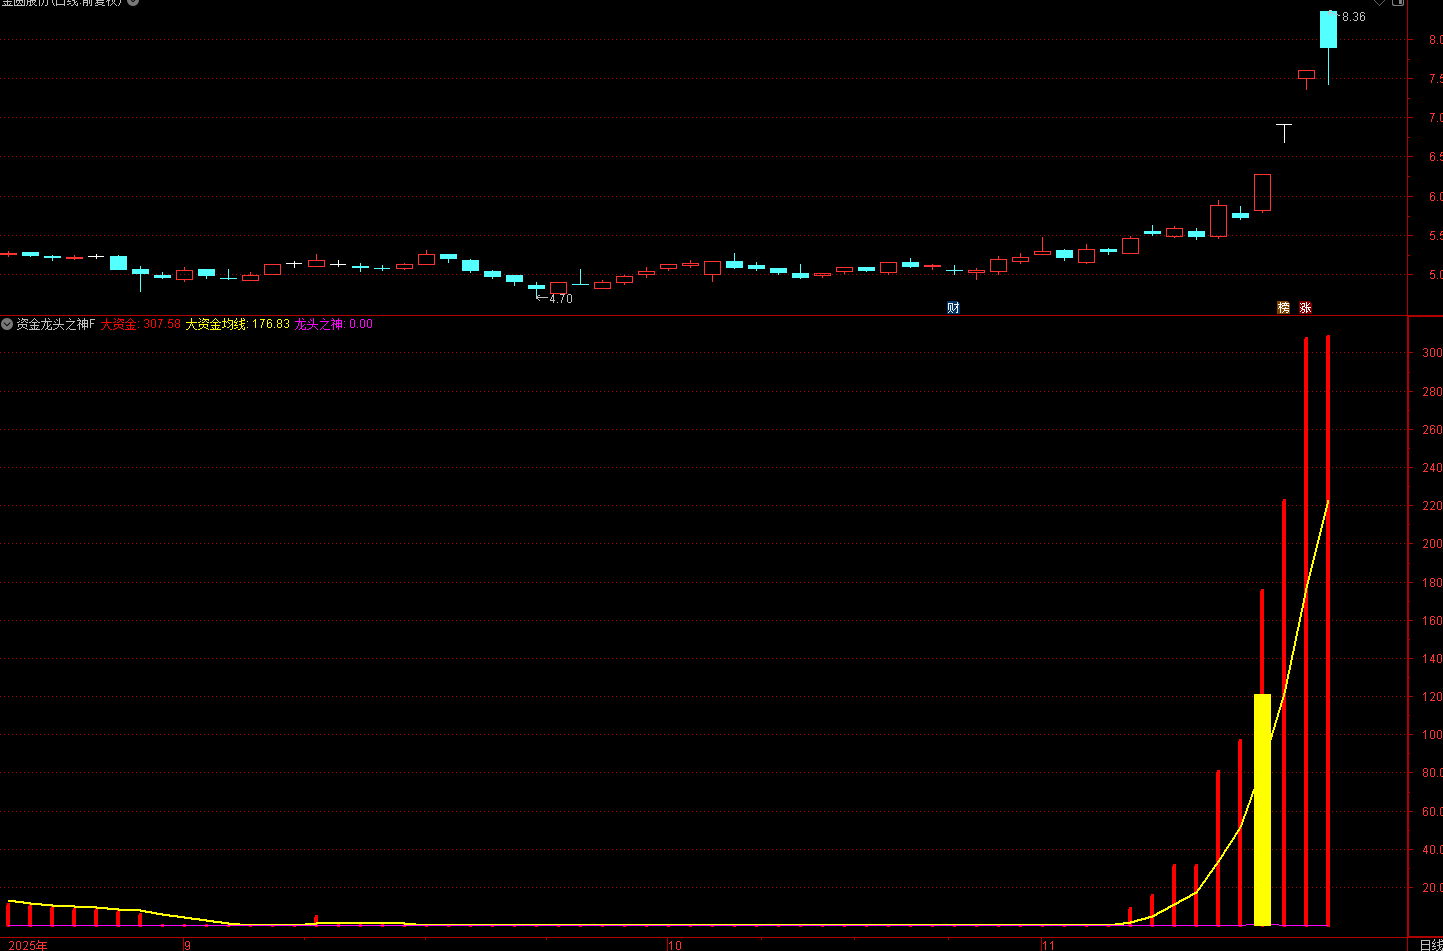The image size is (1443, 951).
Task: Click the 大资金均线: 176.83 label
Action: point(237,324)
